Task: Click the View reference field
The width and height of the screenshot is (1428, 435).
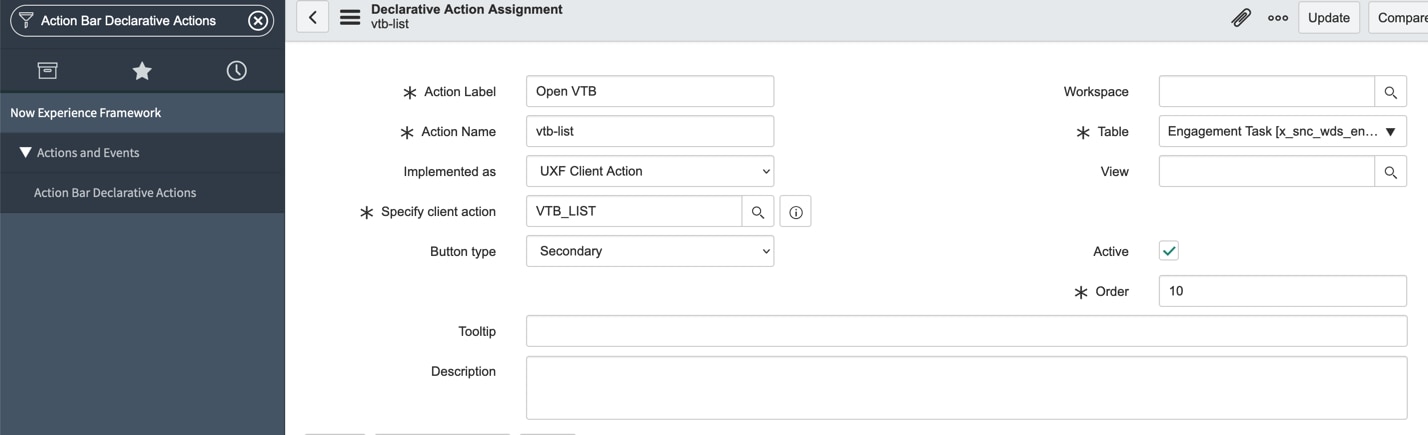Action: coord(1267,171)
